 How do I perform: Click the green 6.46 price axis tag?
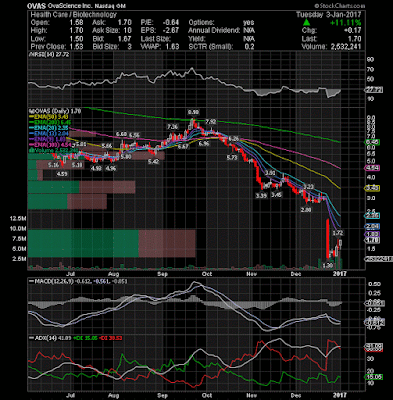point(373,142)
